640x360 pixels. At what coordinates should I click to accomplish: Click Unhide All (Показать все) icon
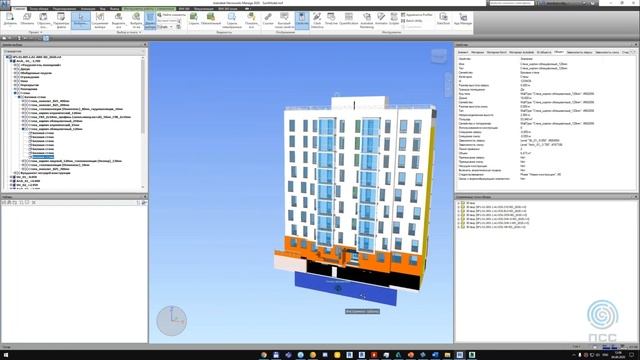click(251, 20)
